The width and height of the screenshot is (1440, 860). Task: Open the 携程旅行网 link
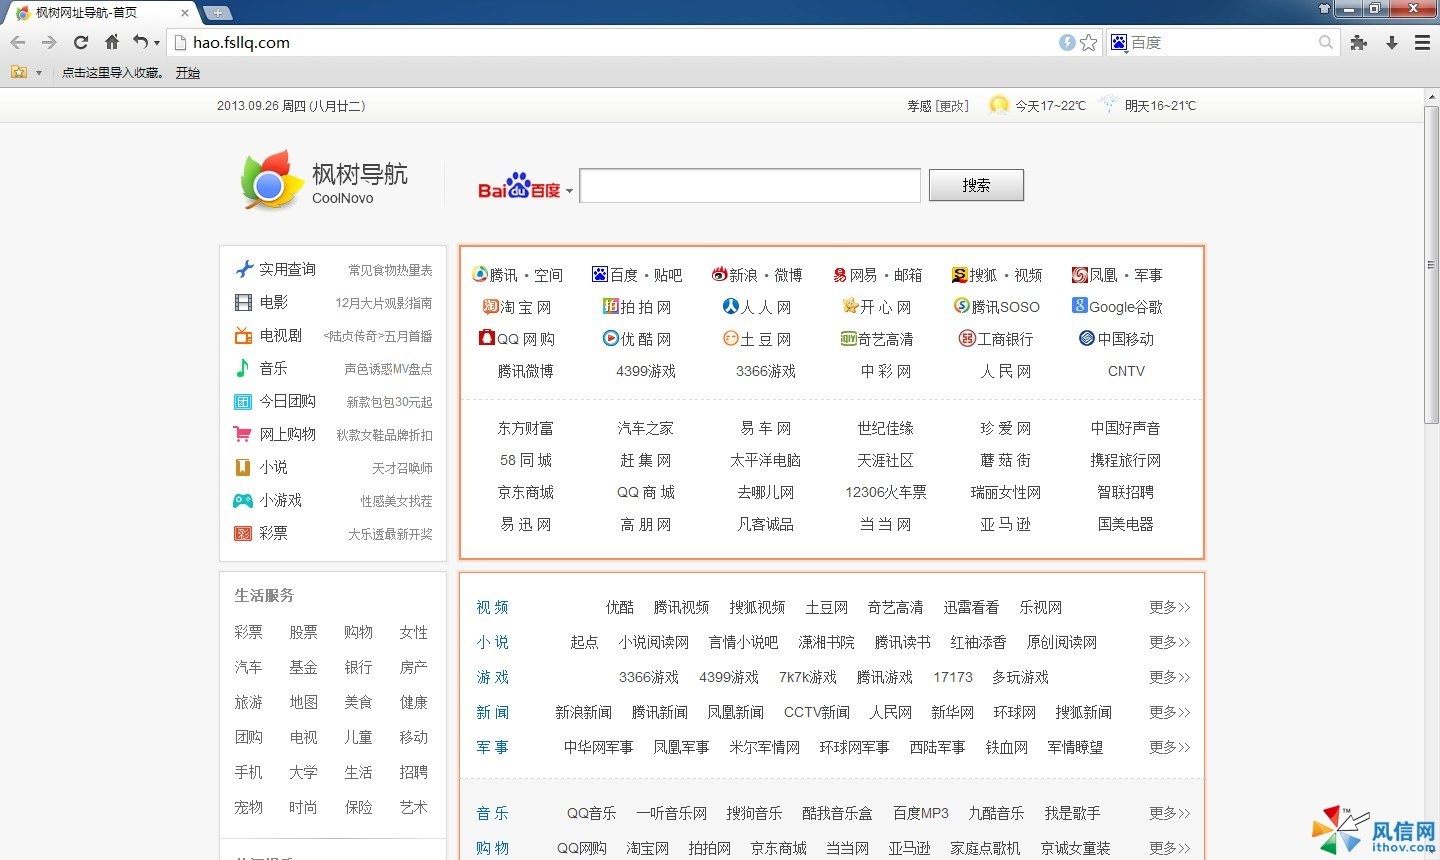pyautogui.click(x=1126, y=460)
